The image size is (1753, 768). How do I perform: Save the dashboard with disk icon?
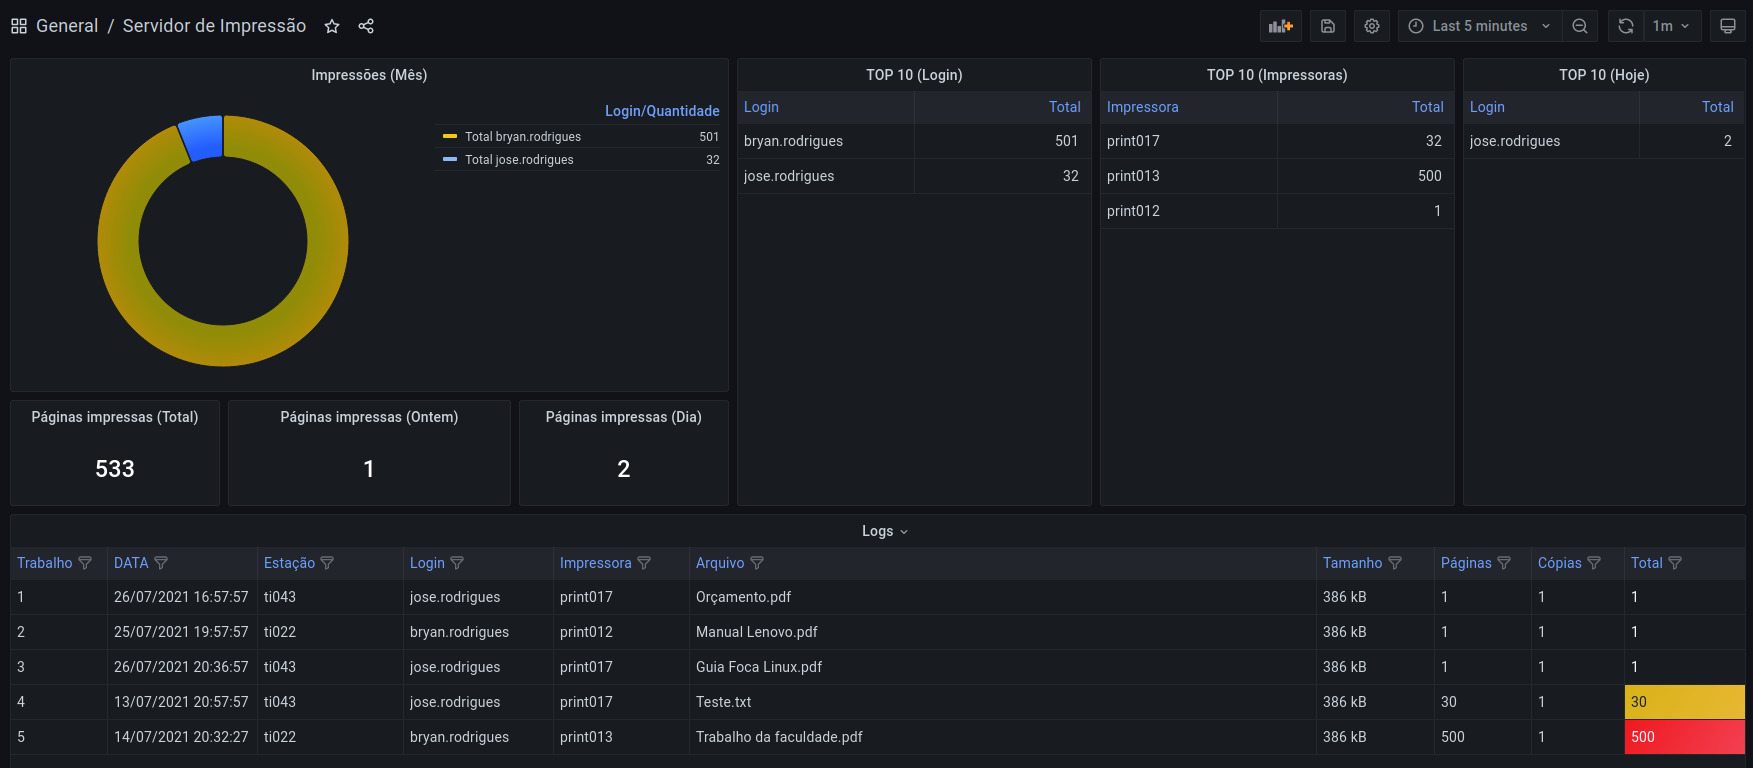[1328, 26]
